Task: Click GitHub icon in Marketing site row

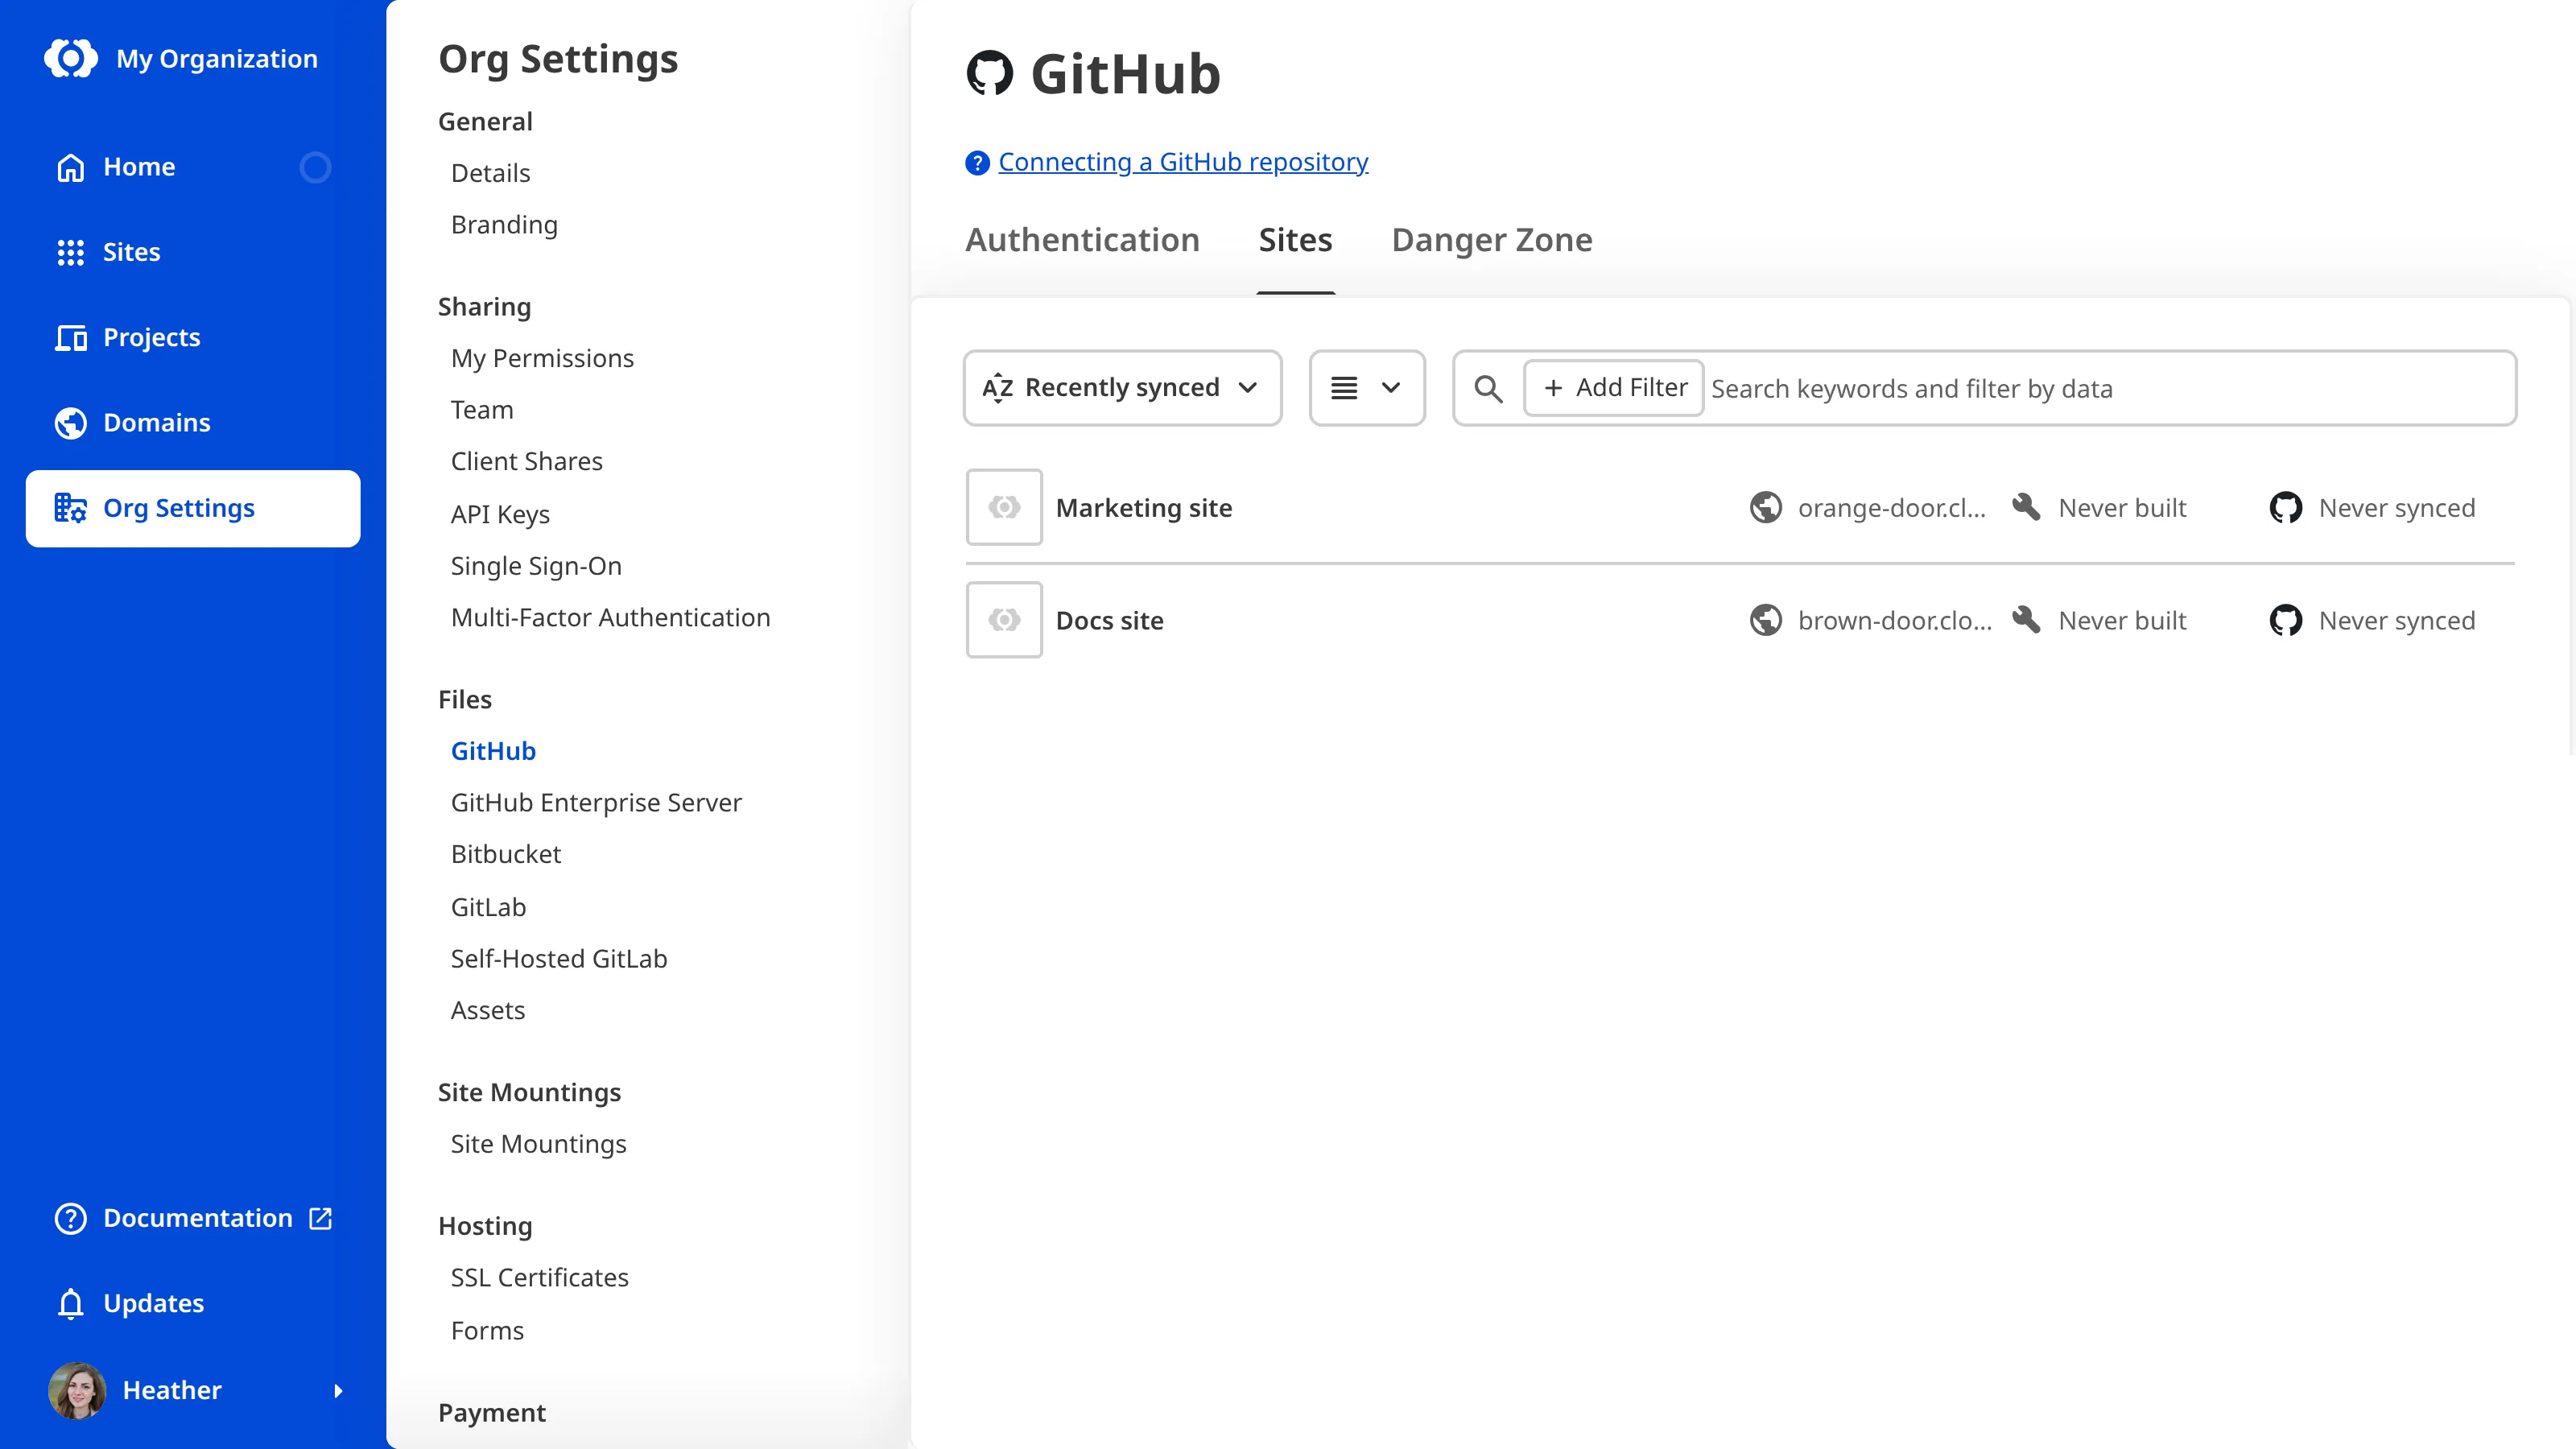Action: [x=2286, y=508]
